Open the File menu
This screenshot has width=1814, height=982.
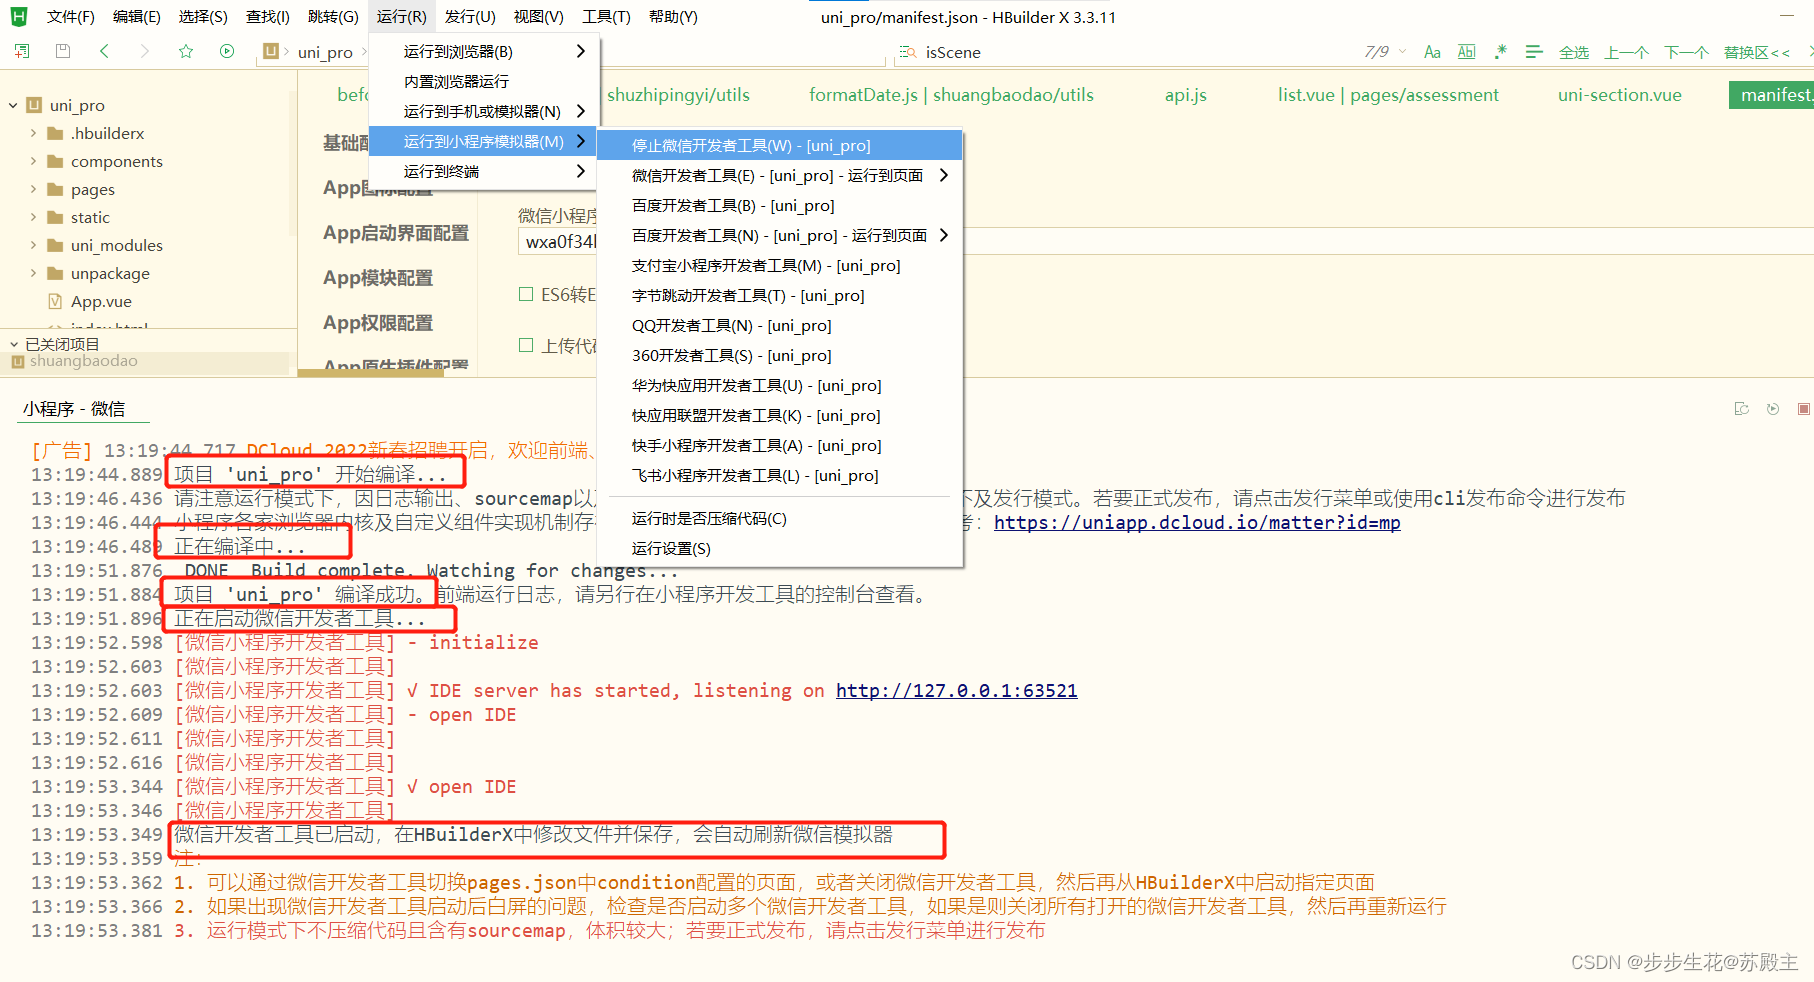71,17
